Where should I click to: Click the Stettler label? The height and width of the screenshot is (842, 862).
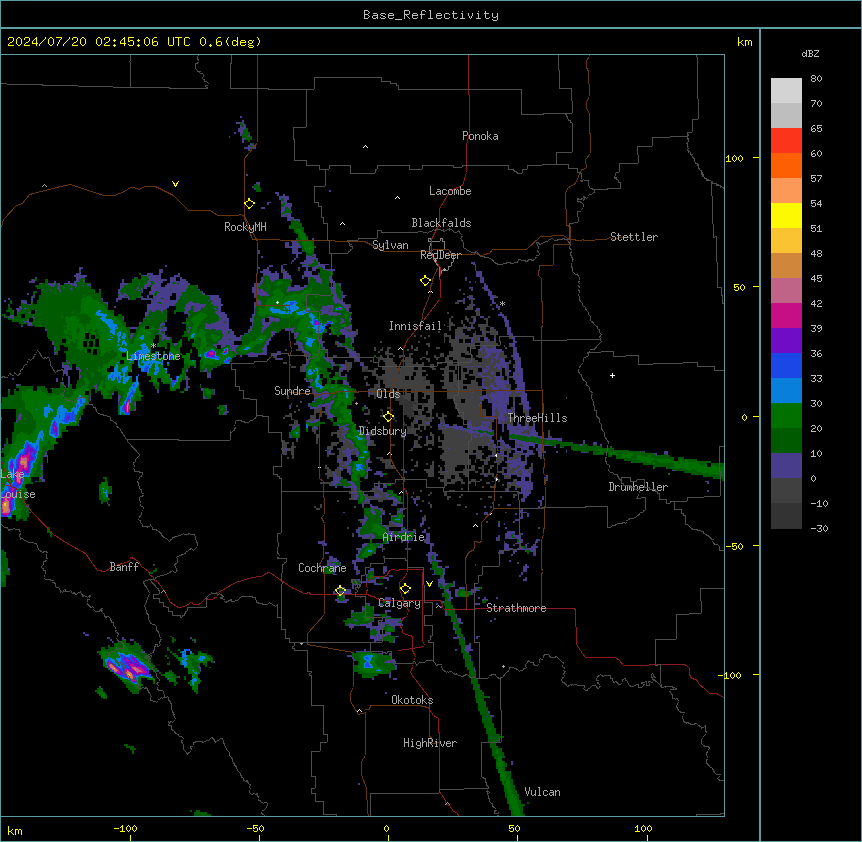coord(634,237)
